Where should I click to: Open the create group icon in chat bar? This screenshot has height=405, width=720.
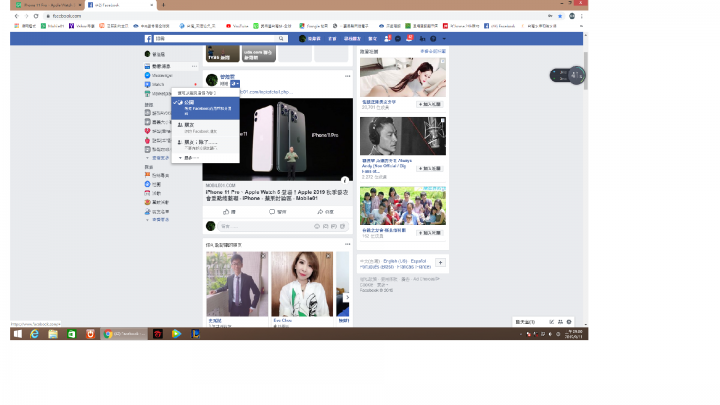560,322
